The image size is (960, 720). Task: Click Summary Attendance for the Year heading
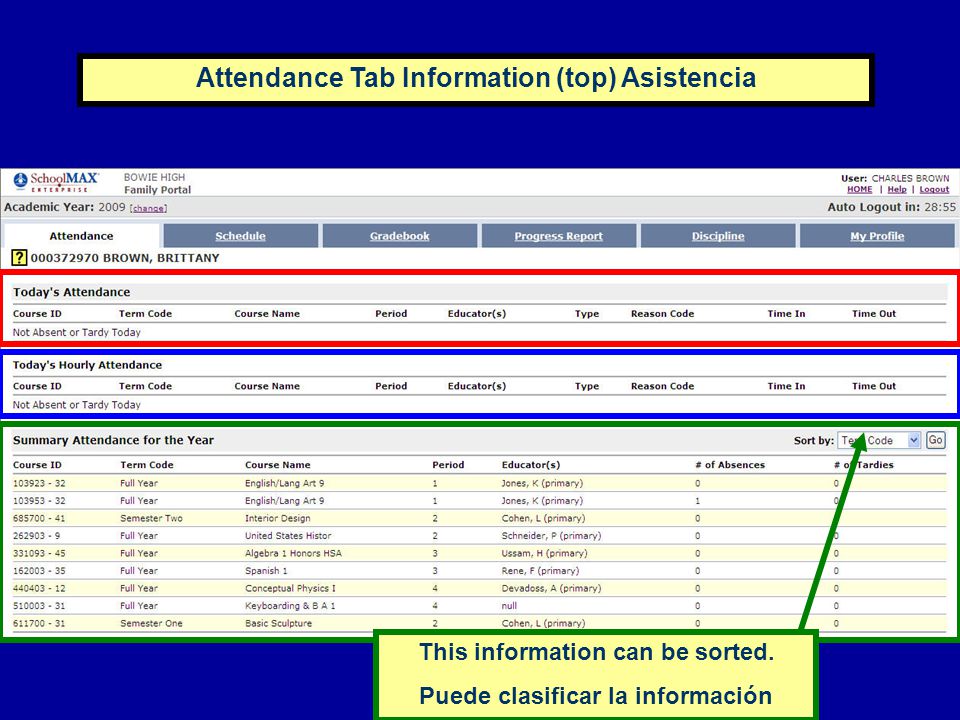[113, 440]
